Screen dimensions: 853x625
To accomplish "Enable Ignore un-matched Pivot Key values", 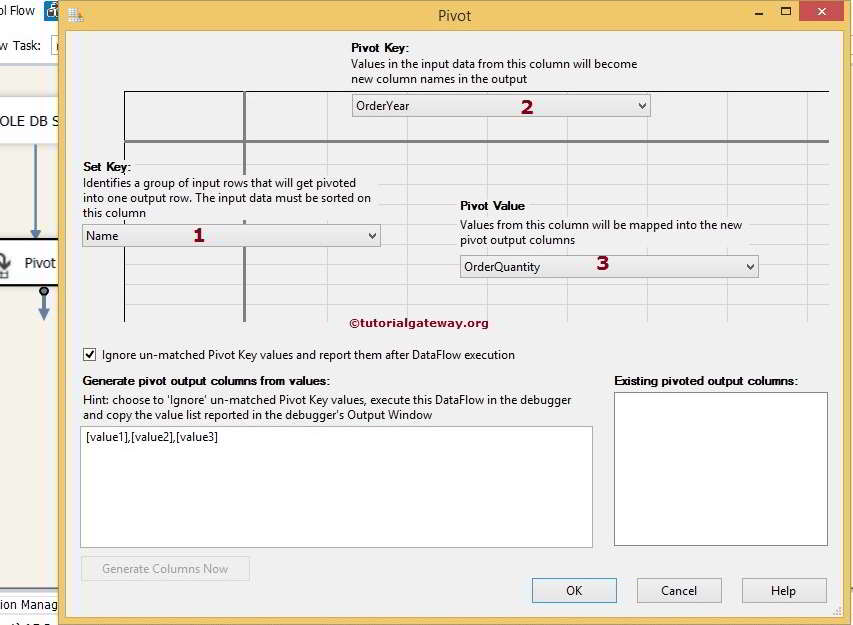I will pyautogui.click(x=88, y=355).
